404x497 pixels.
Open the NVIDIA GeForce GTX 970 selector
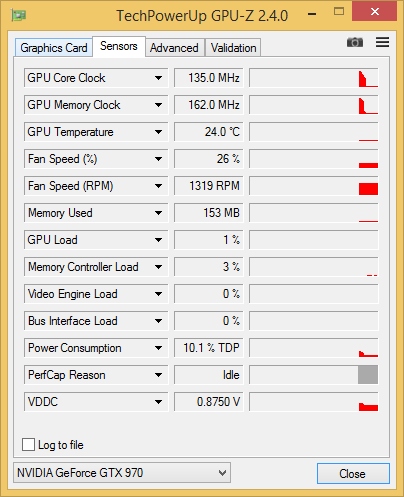coord(122,473)
